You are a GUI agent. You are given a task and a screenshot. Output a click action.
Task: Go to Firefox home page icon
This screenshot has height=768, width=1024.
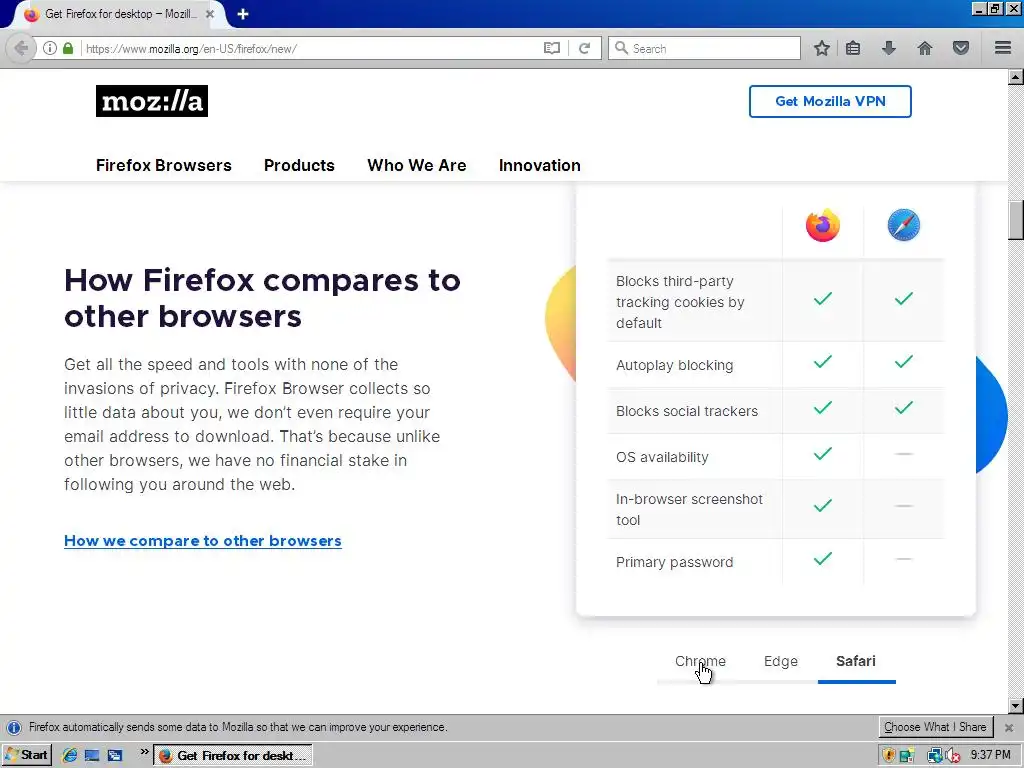point(925,48)
